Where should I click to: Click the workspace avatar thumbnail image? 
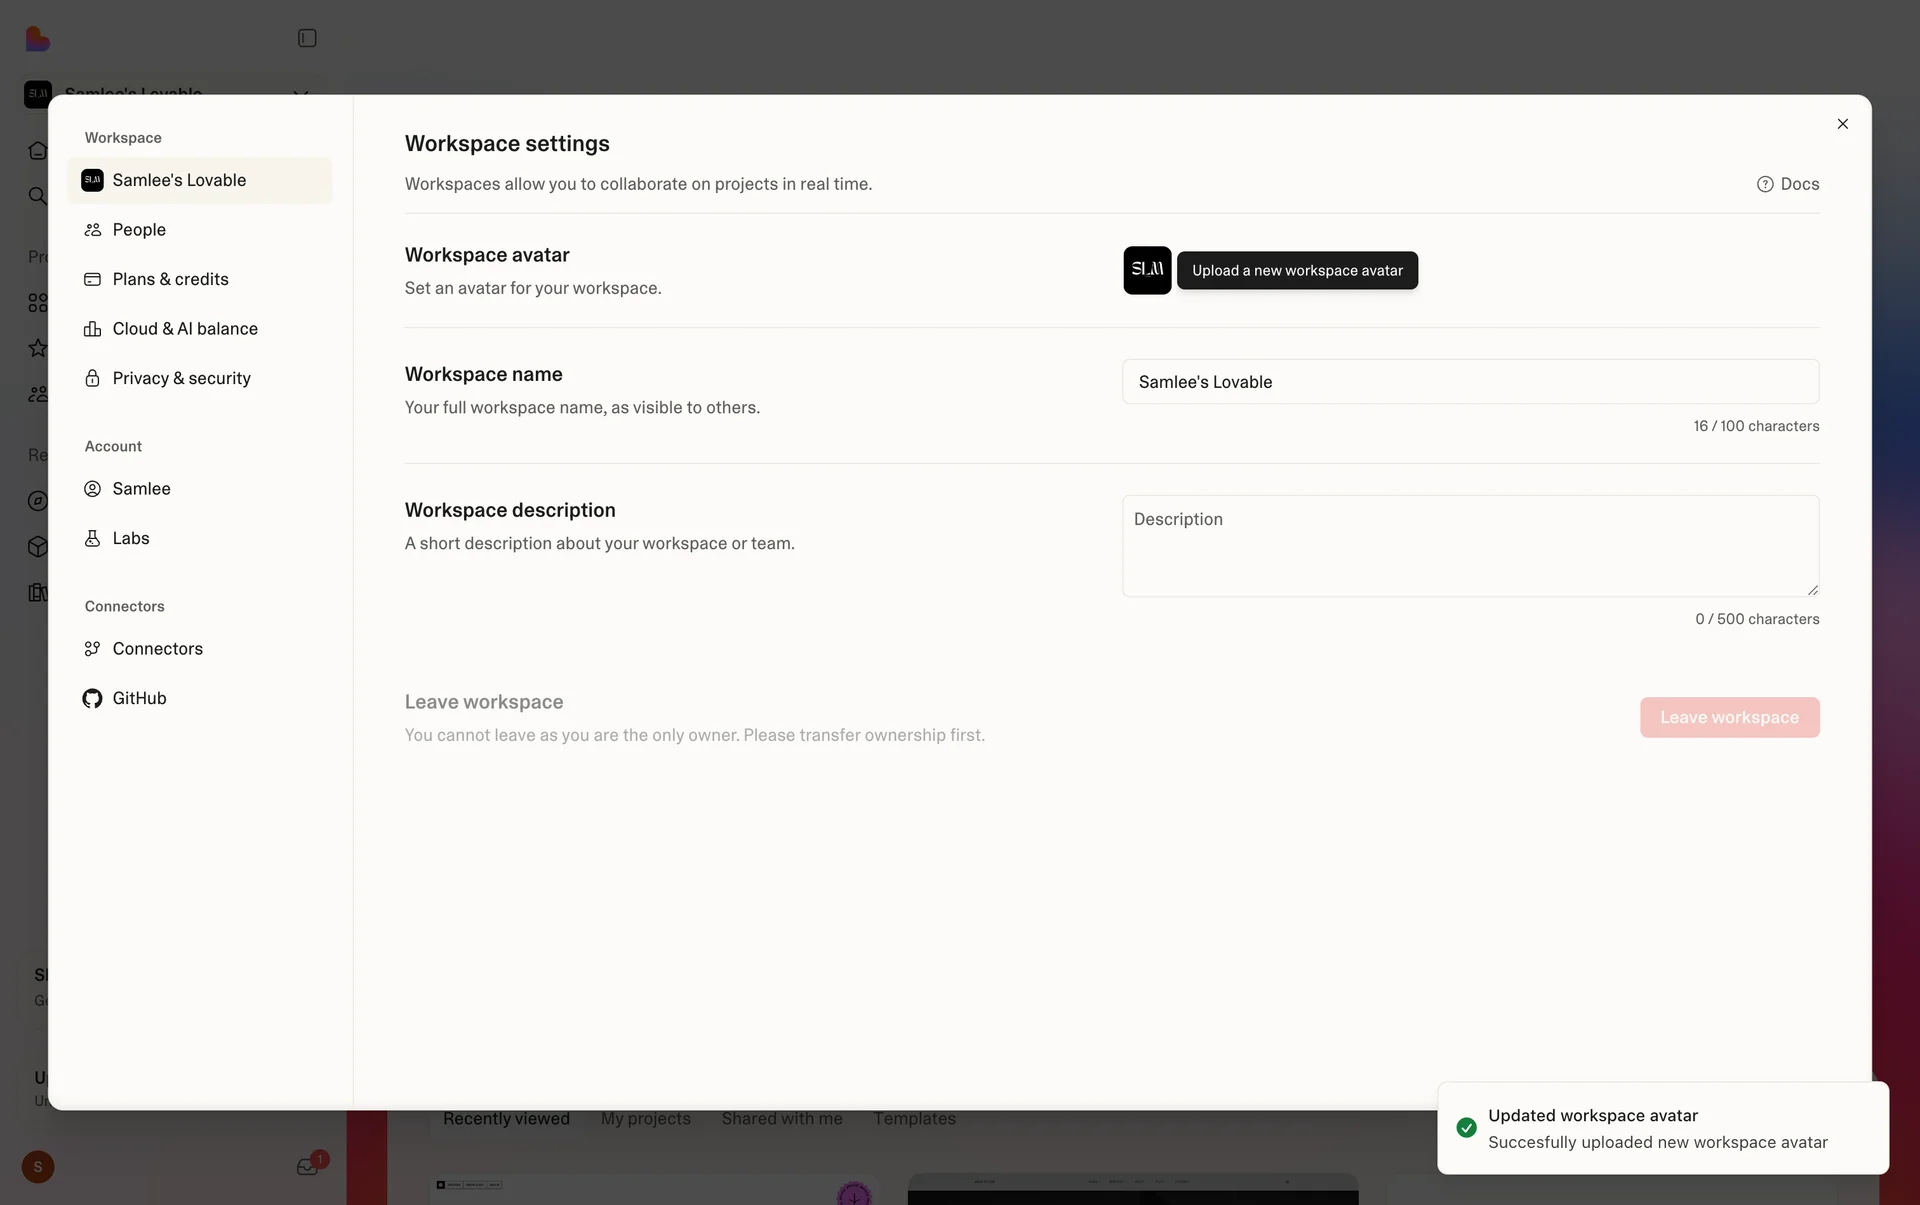(x=1146, y=270)
